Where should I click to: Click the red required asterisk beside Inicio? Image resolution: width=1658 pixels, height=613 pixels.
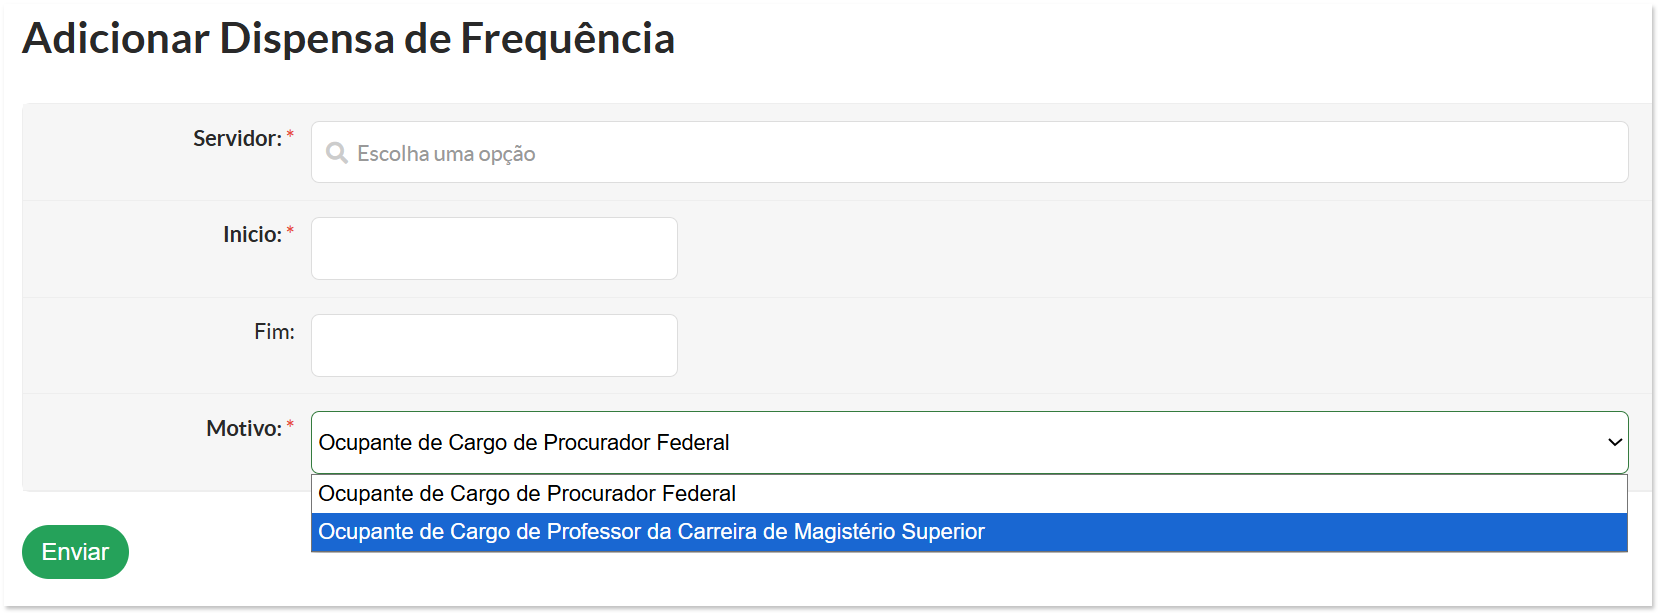tap(290, 230)
